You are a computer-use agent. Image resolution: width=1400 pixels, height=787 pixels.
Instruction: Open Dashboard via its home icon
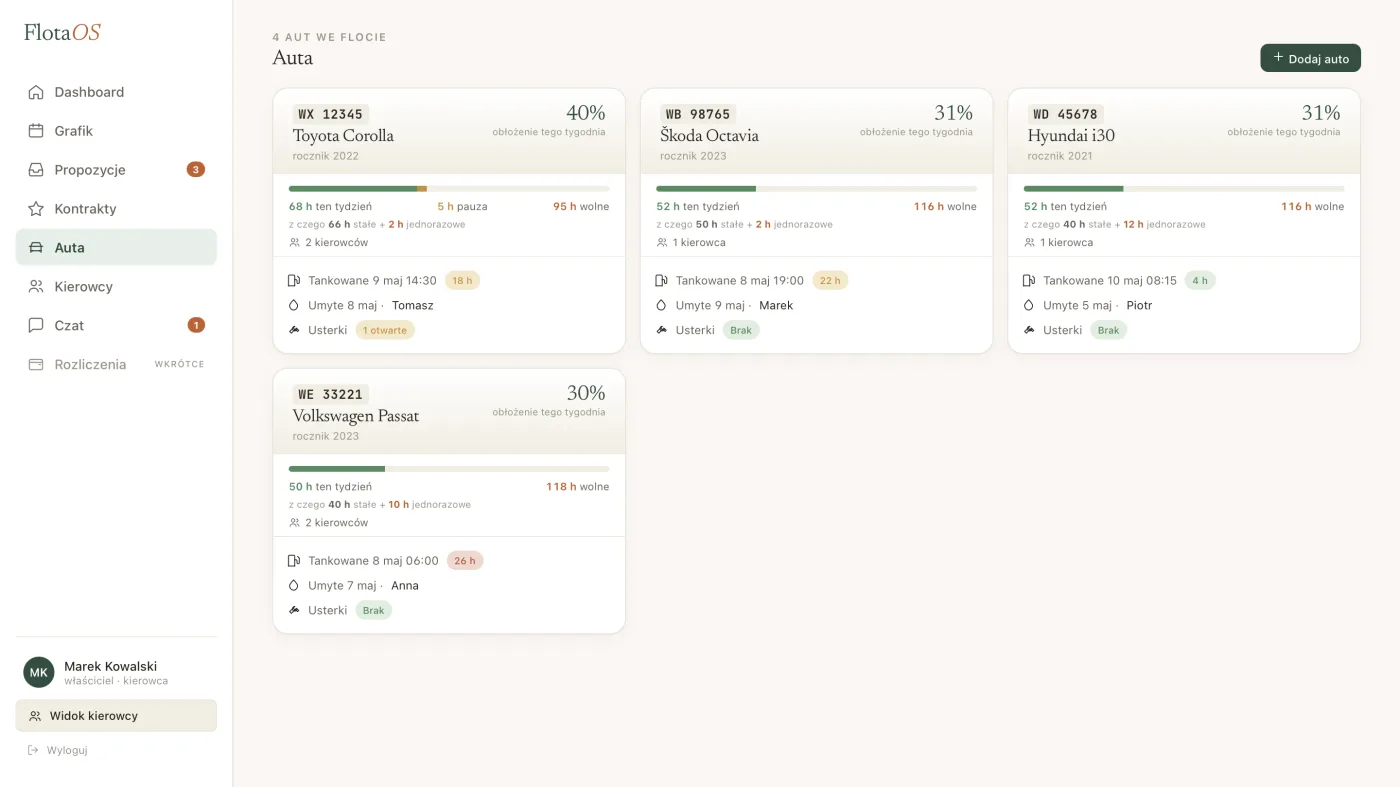click(x=36, y=92)
